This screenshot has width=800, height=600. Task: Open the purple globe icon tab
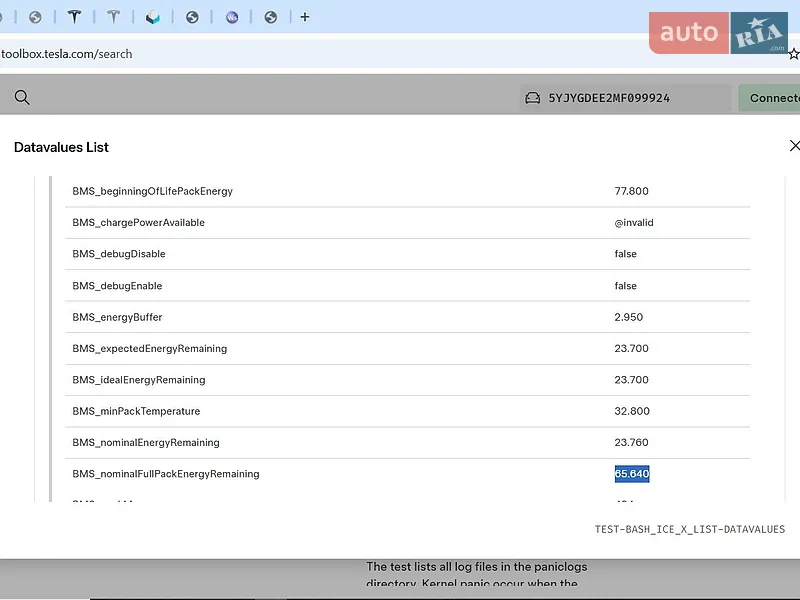point(232,17)
